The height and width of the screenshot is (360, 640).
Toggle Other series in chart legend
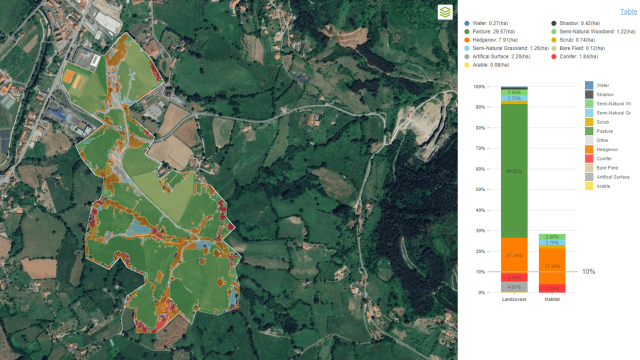[597, 140]
